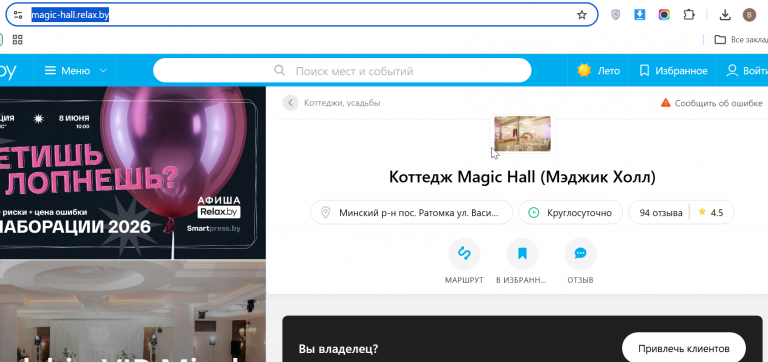Viewport: 768px width, 362px height.
Task: Click the search field Поиск мест и событий
Action: 342,71
